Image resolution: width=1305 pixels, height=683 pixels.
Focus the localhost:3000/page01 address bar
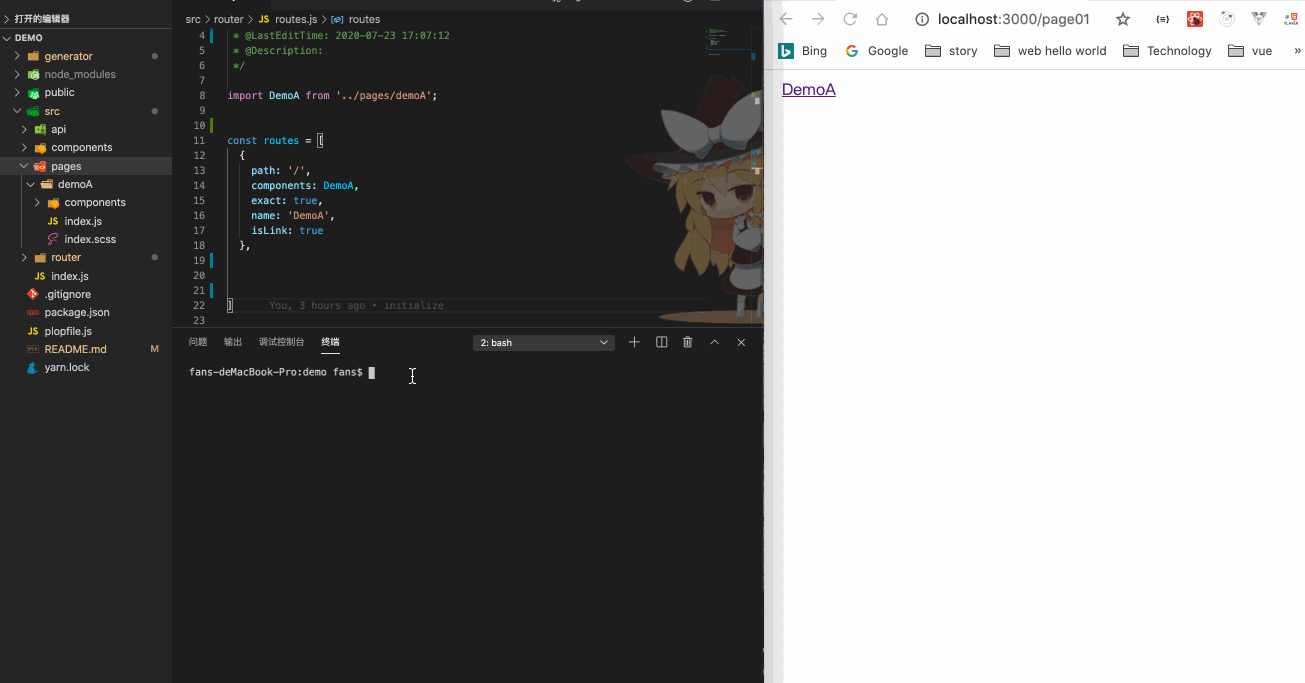(x=1013, y=19)
